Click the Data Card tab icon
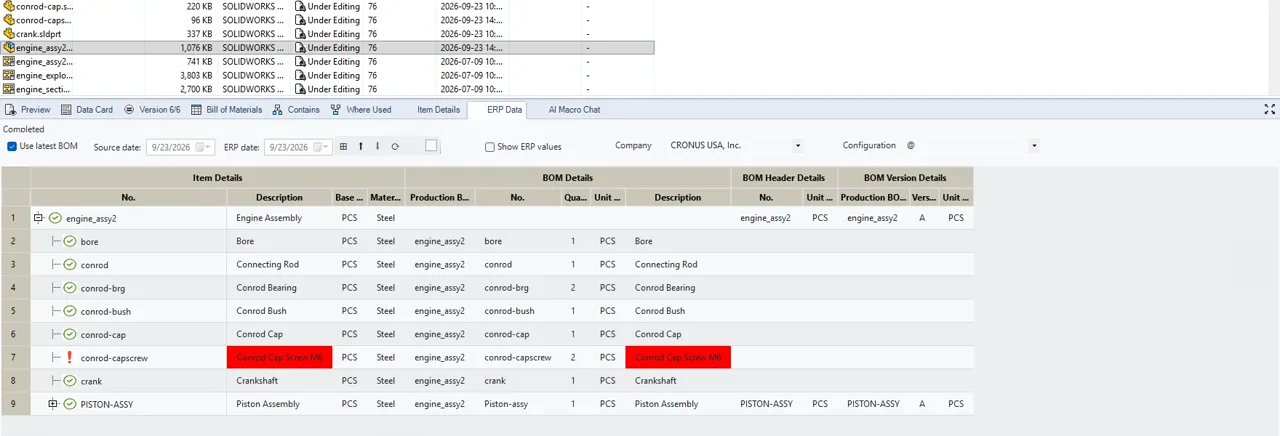The width and height of the screenshot is (1280, 436). [x=66, y=109]
